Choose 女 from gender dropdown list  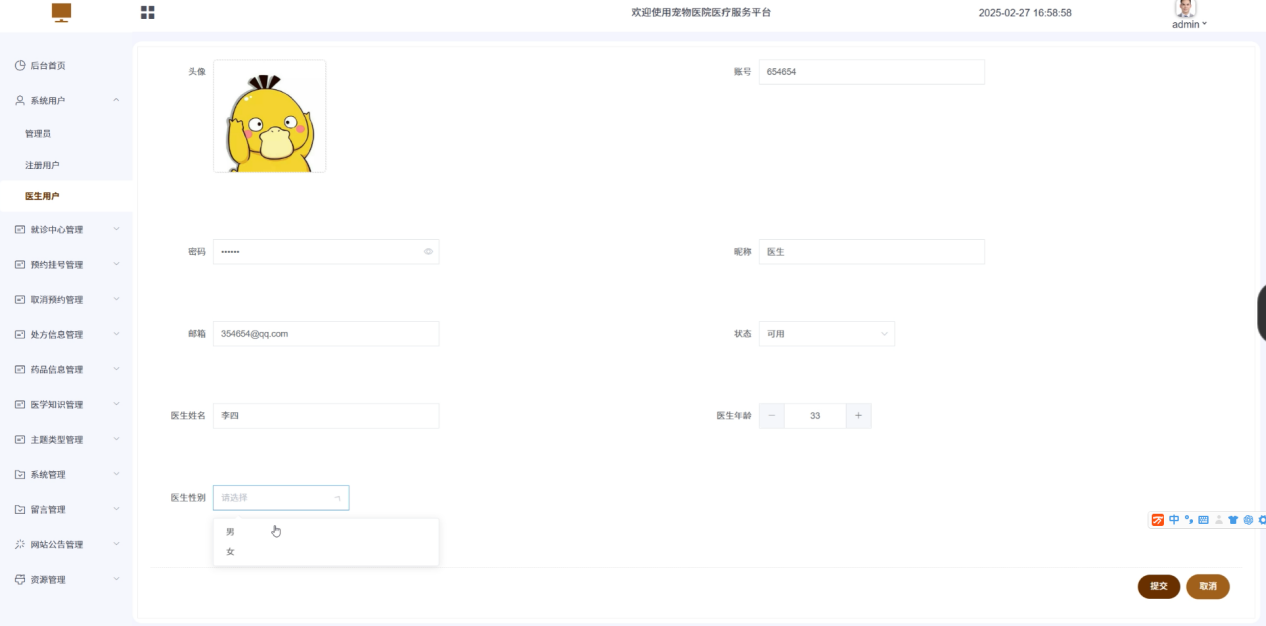coord(326,552)
